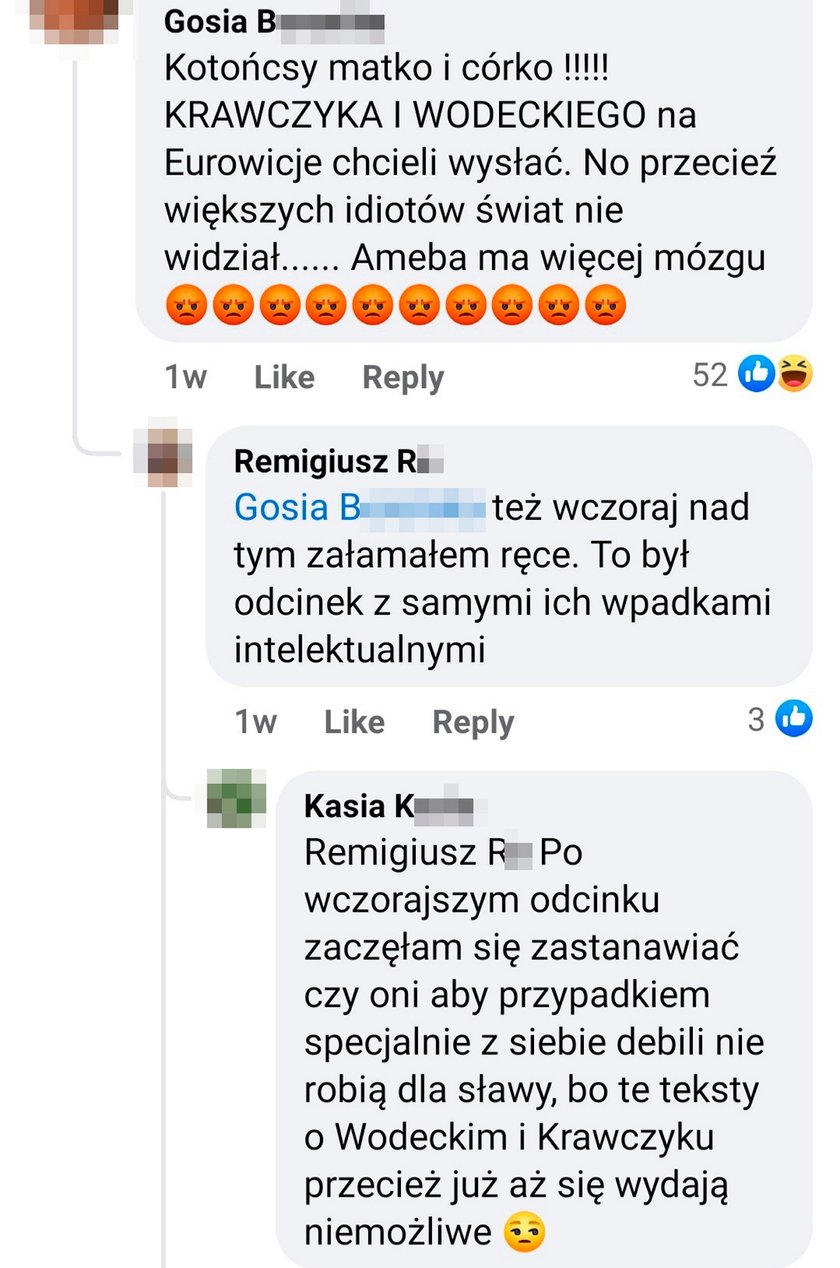View the 3 reactions count on Remigiusz's reply
The width and height of the screenshot is (840, 1268).
[x=757, y=719]
